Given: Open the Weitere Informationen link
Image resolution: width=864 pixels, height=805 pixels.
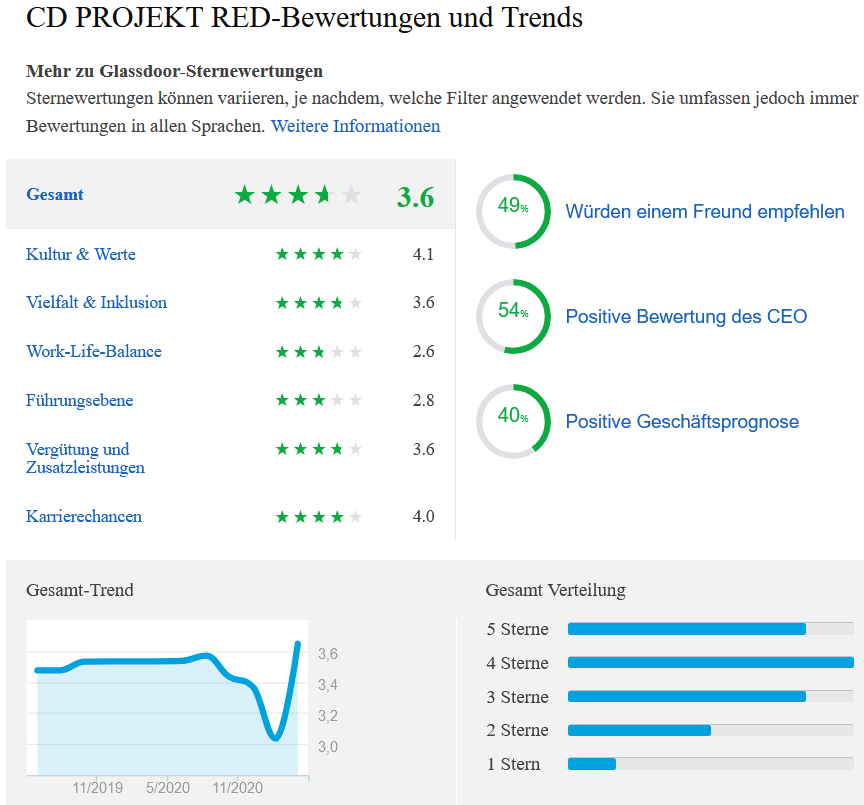Looking at the screenshot, I should pos(355,126).
